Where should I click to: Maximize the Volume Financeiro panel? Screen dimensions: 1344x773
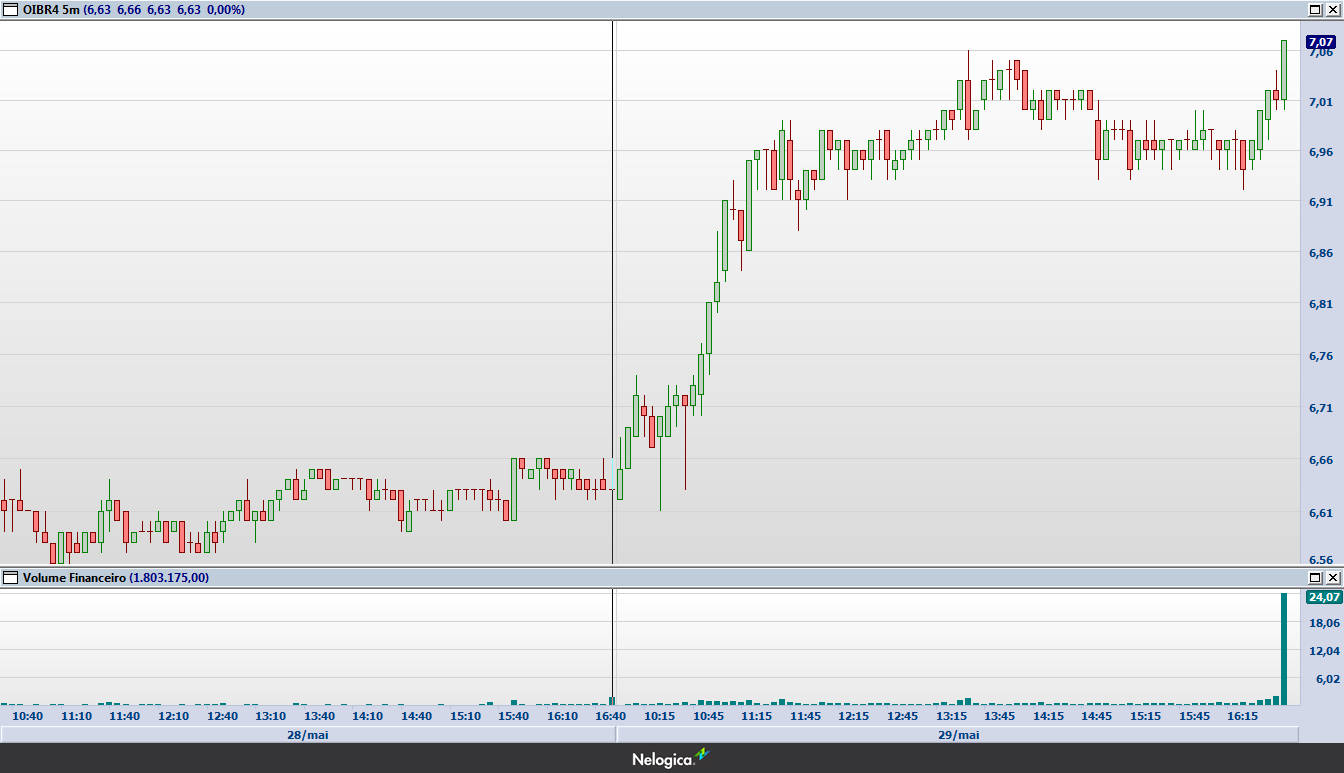click(x=1315, y=577)
